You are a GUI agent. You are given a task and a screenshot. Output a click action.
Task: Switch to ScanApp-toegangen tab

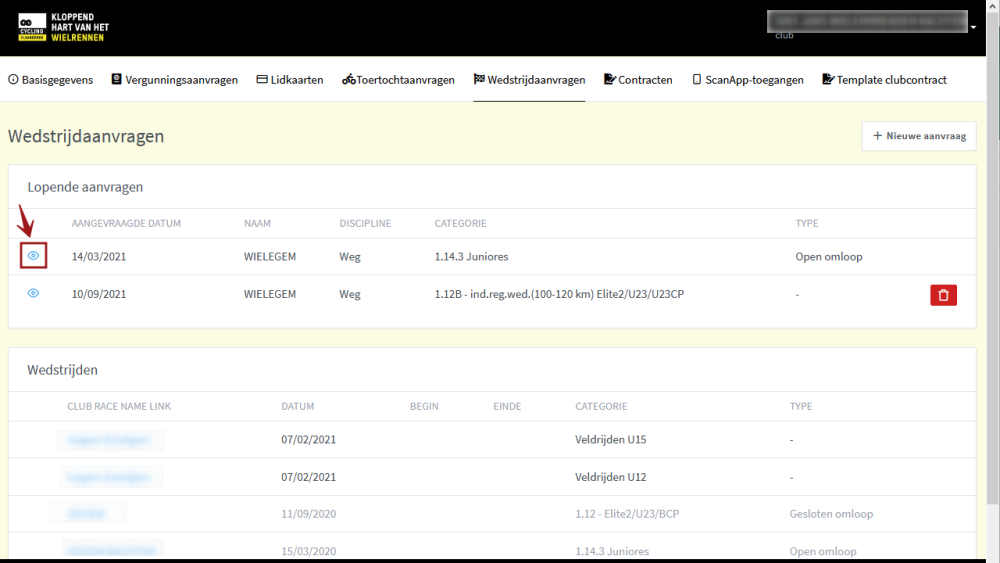pos(747,80)
